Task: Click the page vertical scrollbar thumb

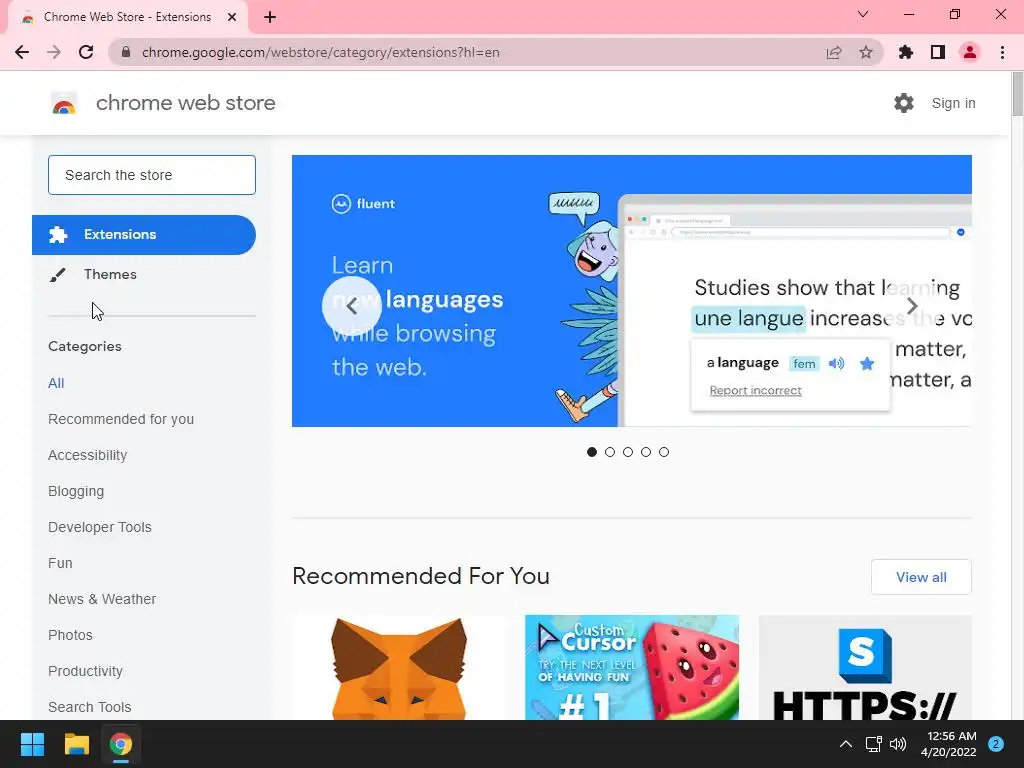Action: 1017,95
